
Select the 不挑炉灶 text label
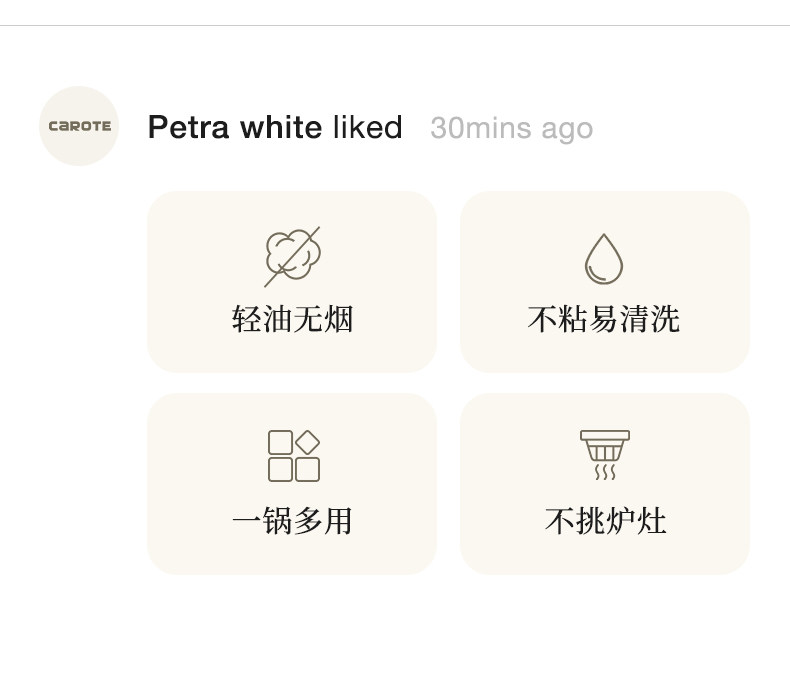[x=605, y=521]
